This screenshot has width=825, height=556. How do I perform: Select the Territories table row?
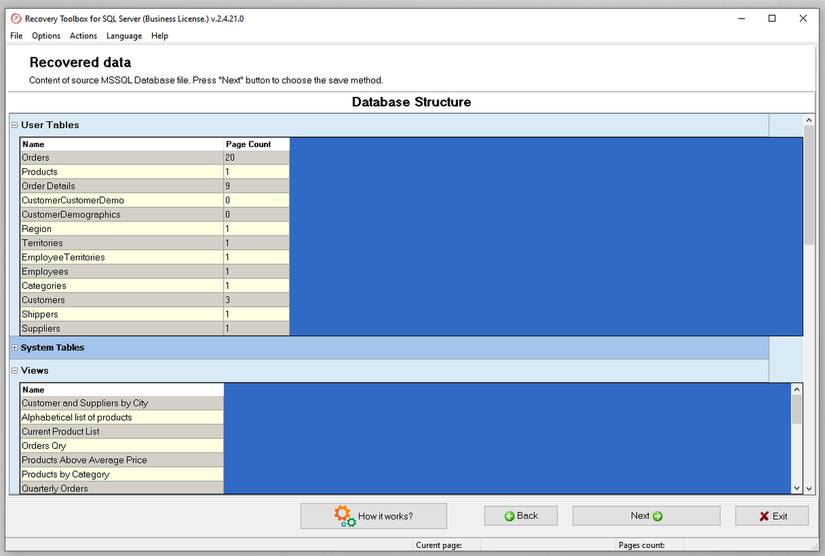click(x=155, y=243)
